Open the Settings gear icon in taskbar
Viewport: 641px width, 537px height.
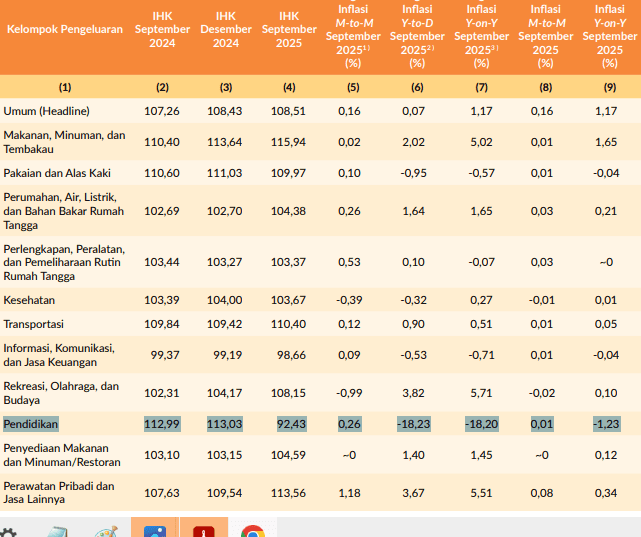8,530
